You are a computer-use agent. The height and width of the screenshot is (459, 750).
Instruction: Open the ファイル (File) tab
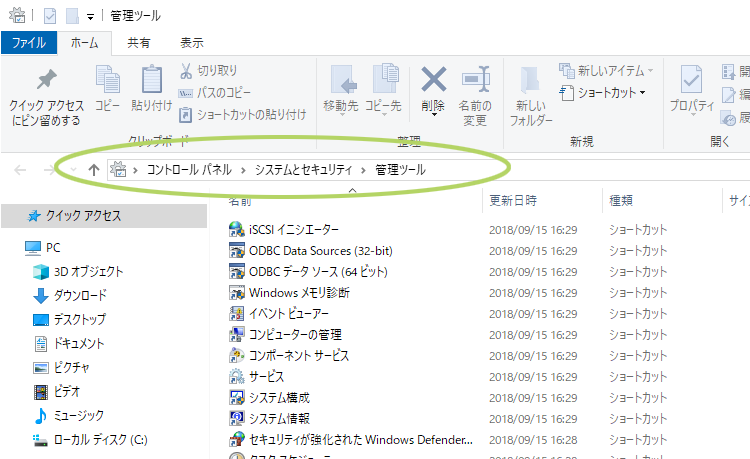(x=29, y=43)
